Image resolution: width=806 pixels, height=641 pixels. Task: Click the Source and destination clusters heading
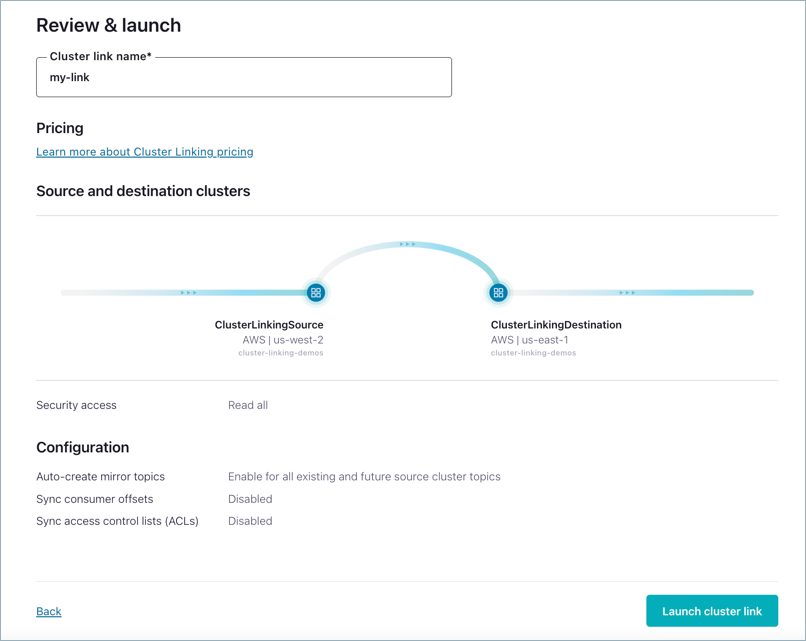pos(142,190)
